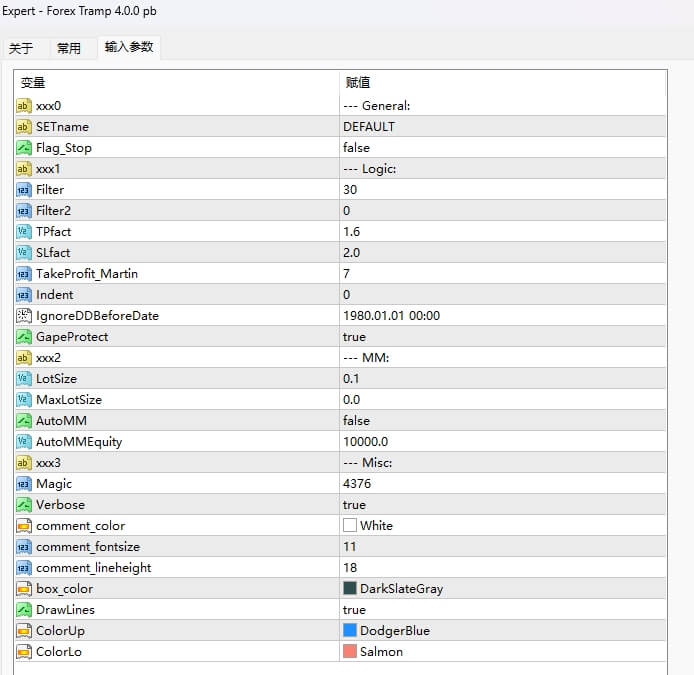Click the double-type icon beside MaxLotSize

(24, 400)
